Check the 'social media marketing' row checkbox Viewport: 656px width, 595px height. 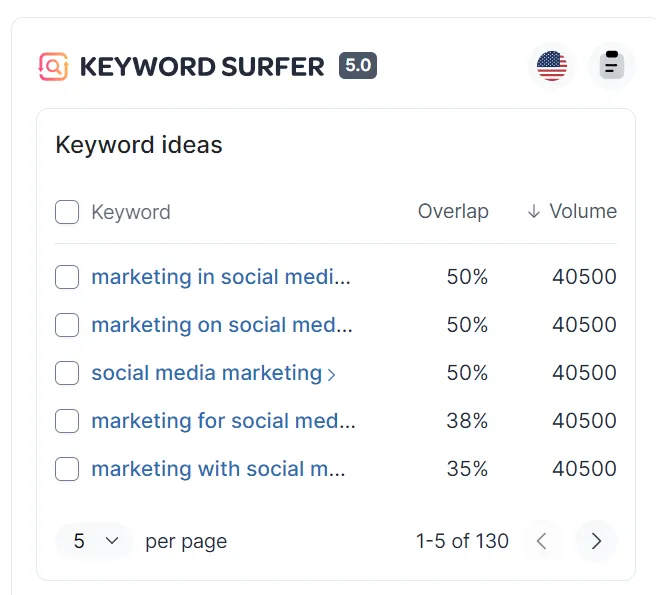tap(67, 373)
